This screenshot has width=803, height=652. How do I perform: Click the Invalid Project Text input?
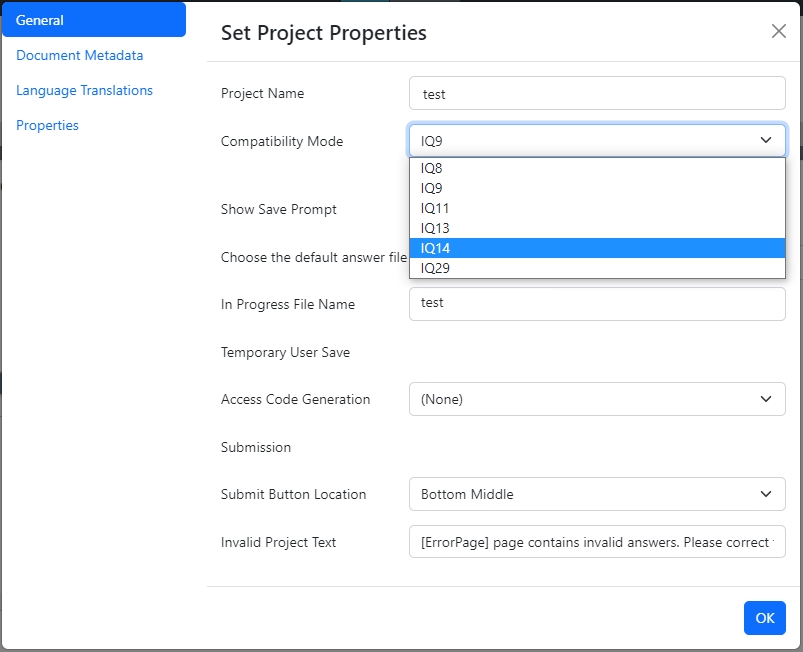tap(597, 542)
